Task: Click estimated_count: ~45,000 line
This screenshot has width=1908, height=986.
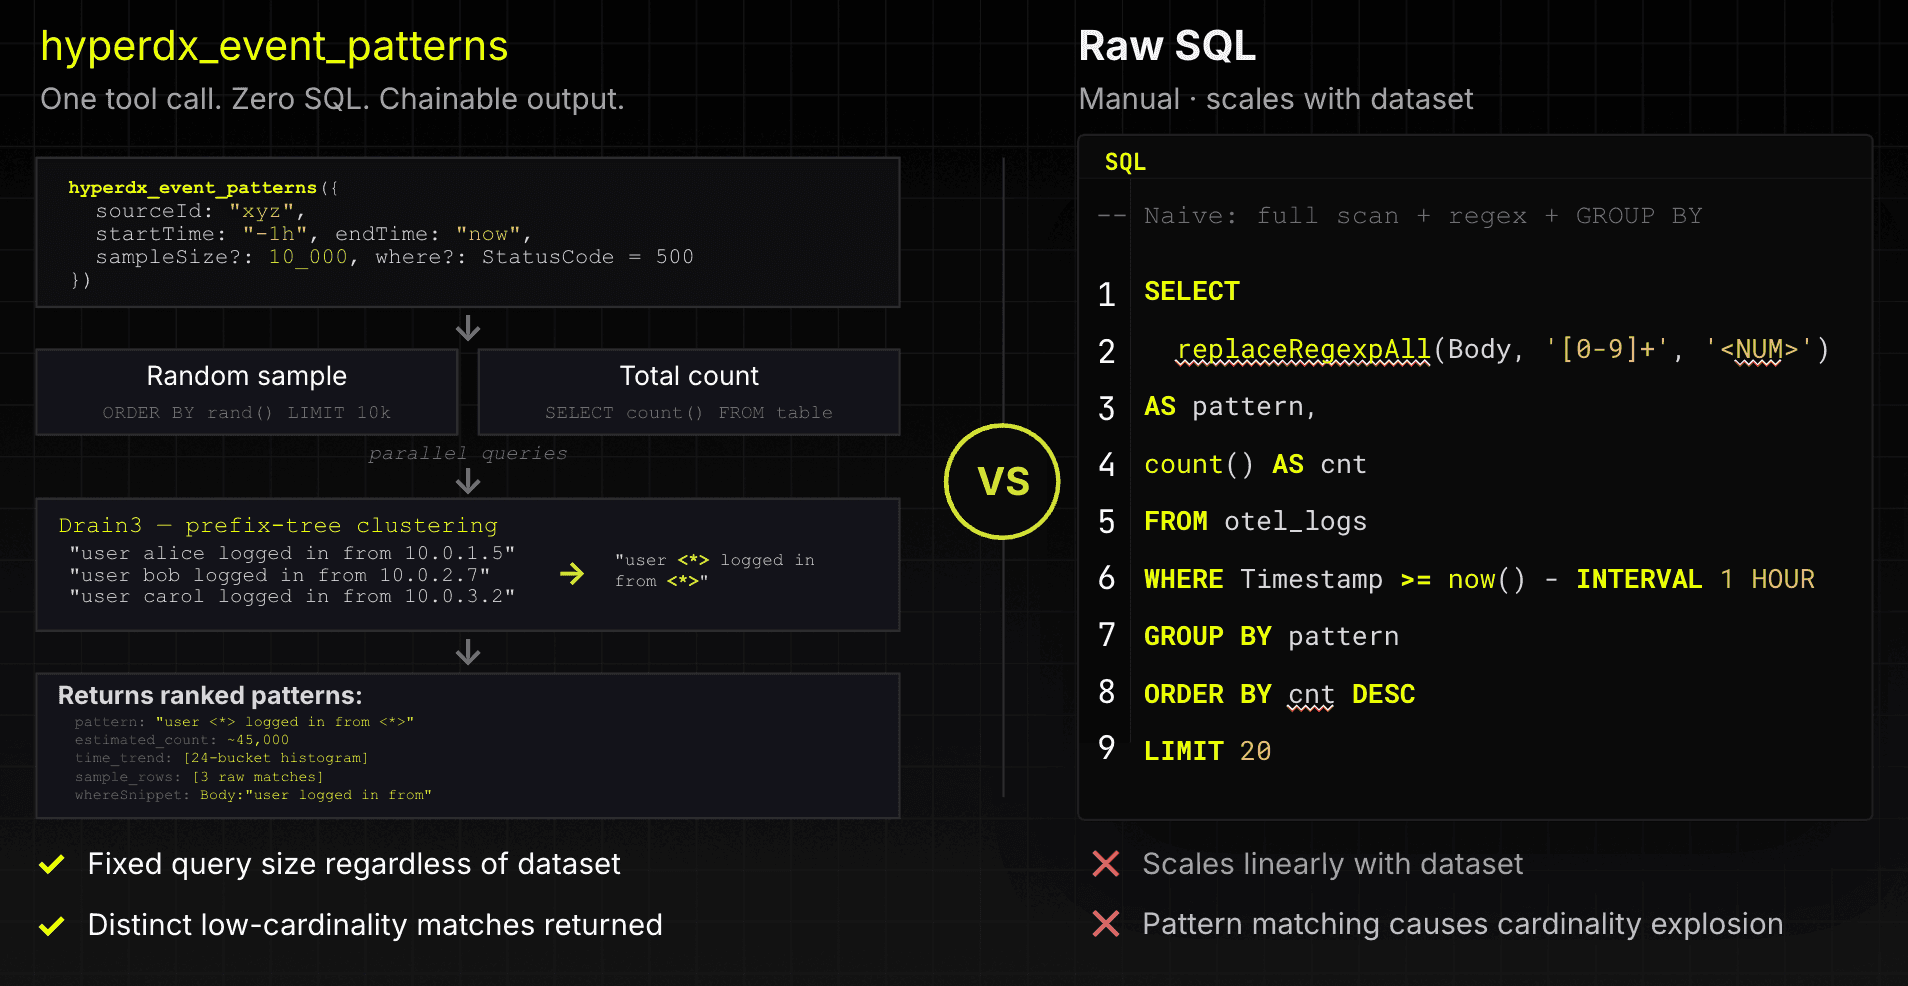Action: (x=182, y=740)
